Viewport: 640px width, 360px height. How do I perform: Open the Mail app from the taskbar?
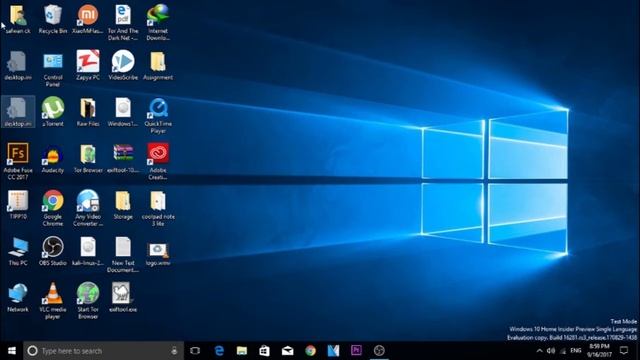[x=288, y=351]
